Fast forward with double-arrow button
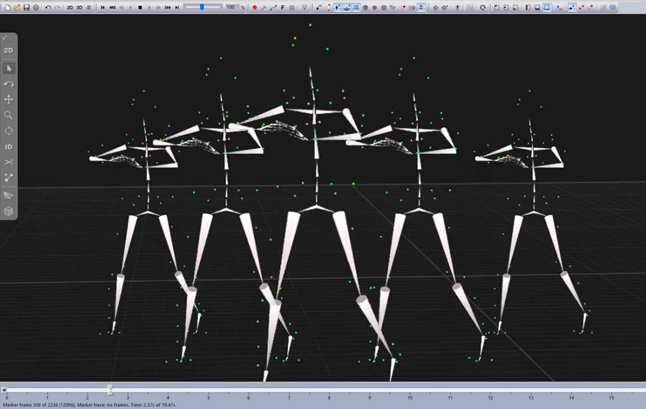This screenshot has height=409, width=646. pyautogui.click(x=168, y=7)
